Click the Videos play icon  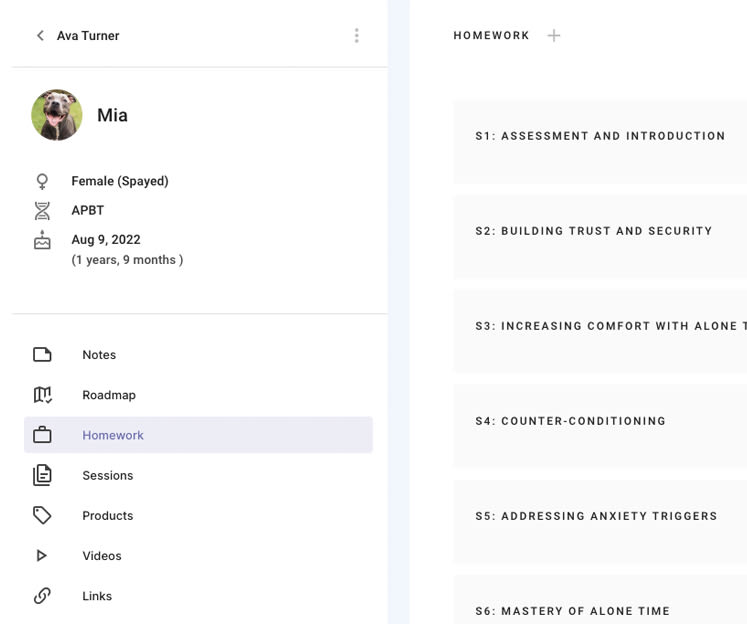click(41, 555)
